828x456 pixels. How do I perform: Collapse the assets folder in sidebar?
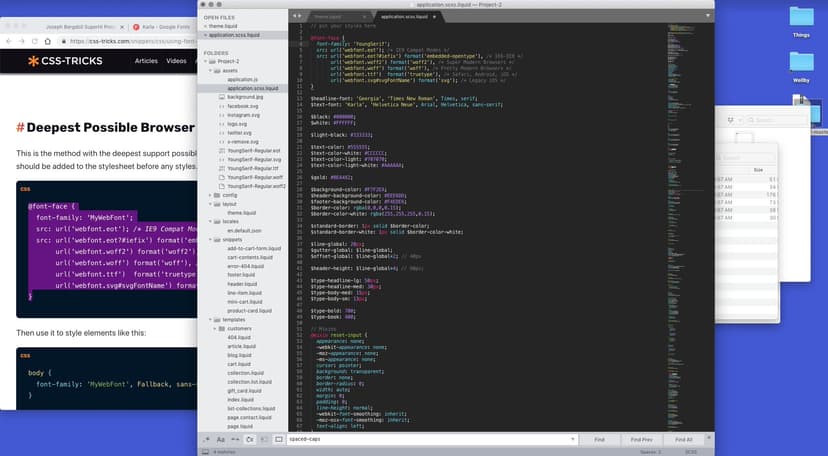coord(212,70)
